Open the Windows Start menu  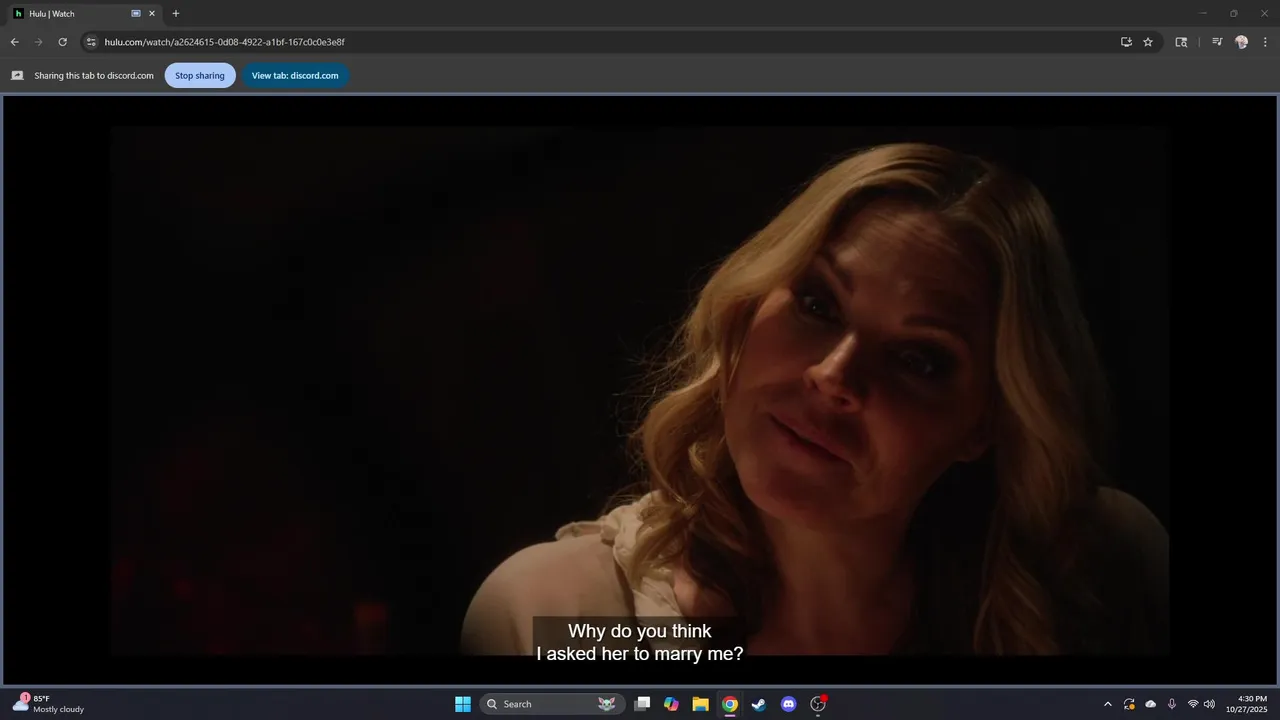463,704
